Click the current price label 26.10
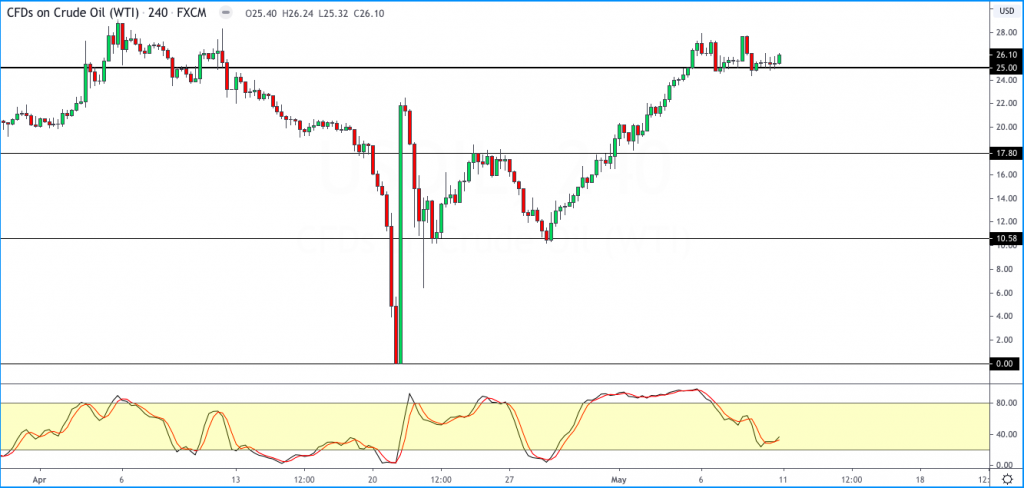Viewport: 1024px width, 488px height. [x=1006, y=56]
